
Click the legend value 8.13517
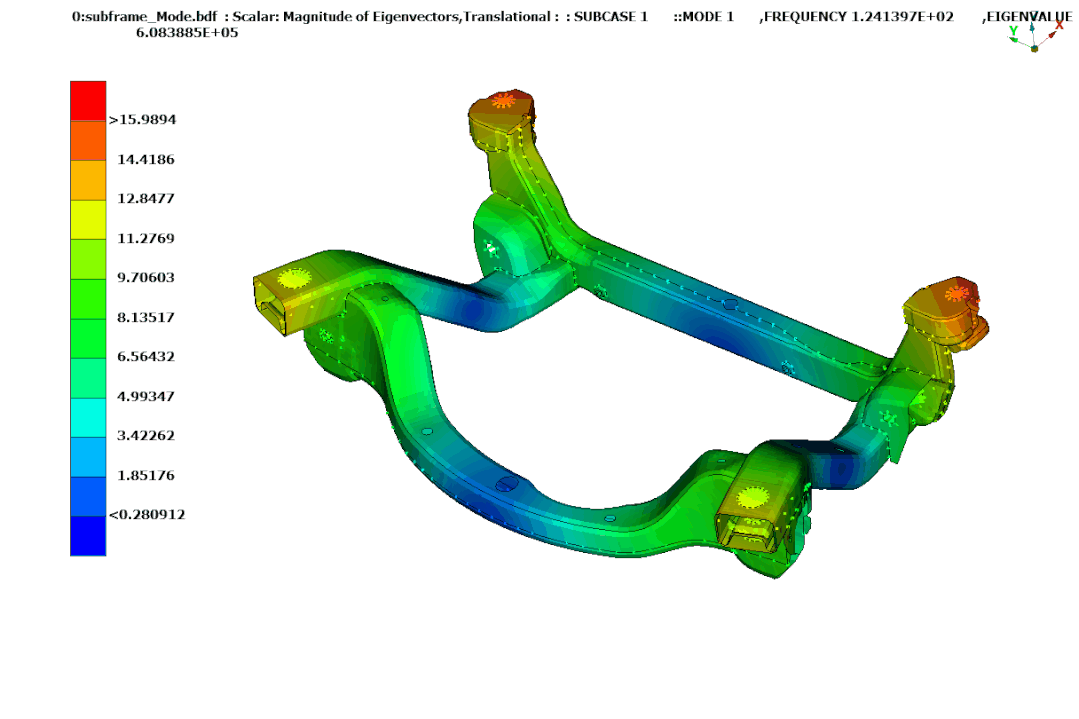click(x=146, y=318)
